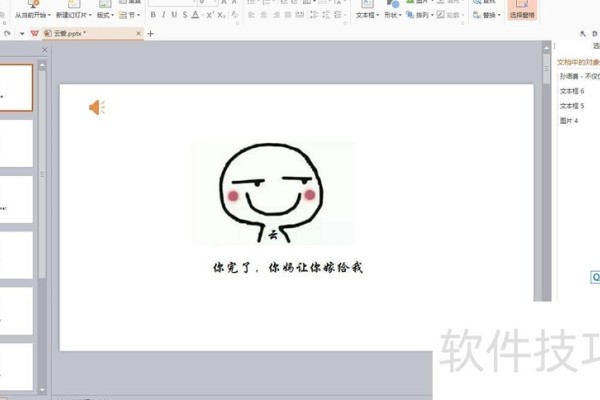Viewport: 600px width, 400px height.
Task: Apply superscript x² formatting
Action: pos(210,15)
